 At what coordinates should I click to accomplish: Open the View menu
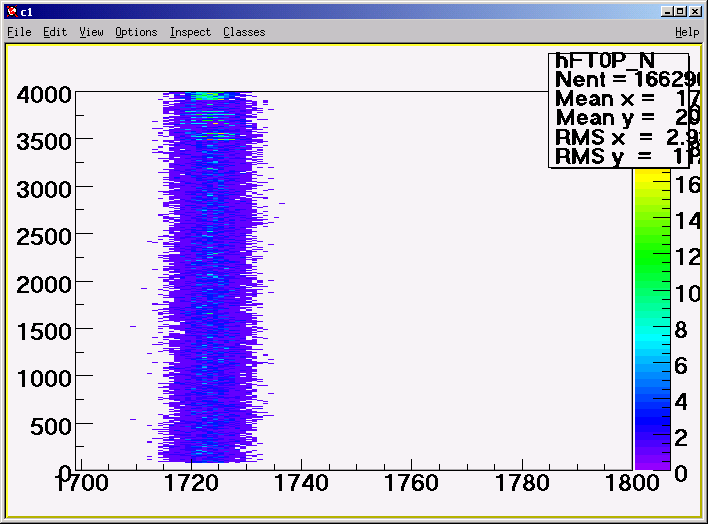[91, 32]
